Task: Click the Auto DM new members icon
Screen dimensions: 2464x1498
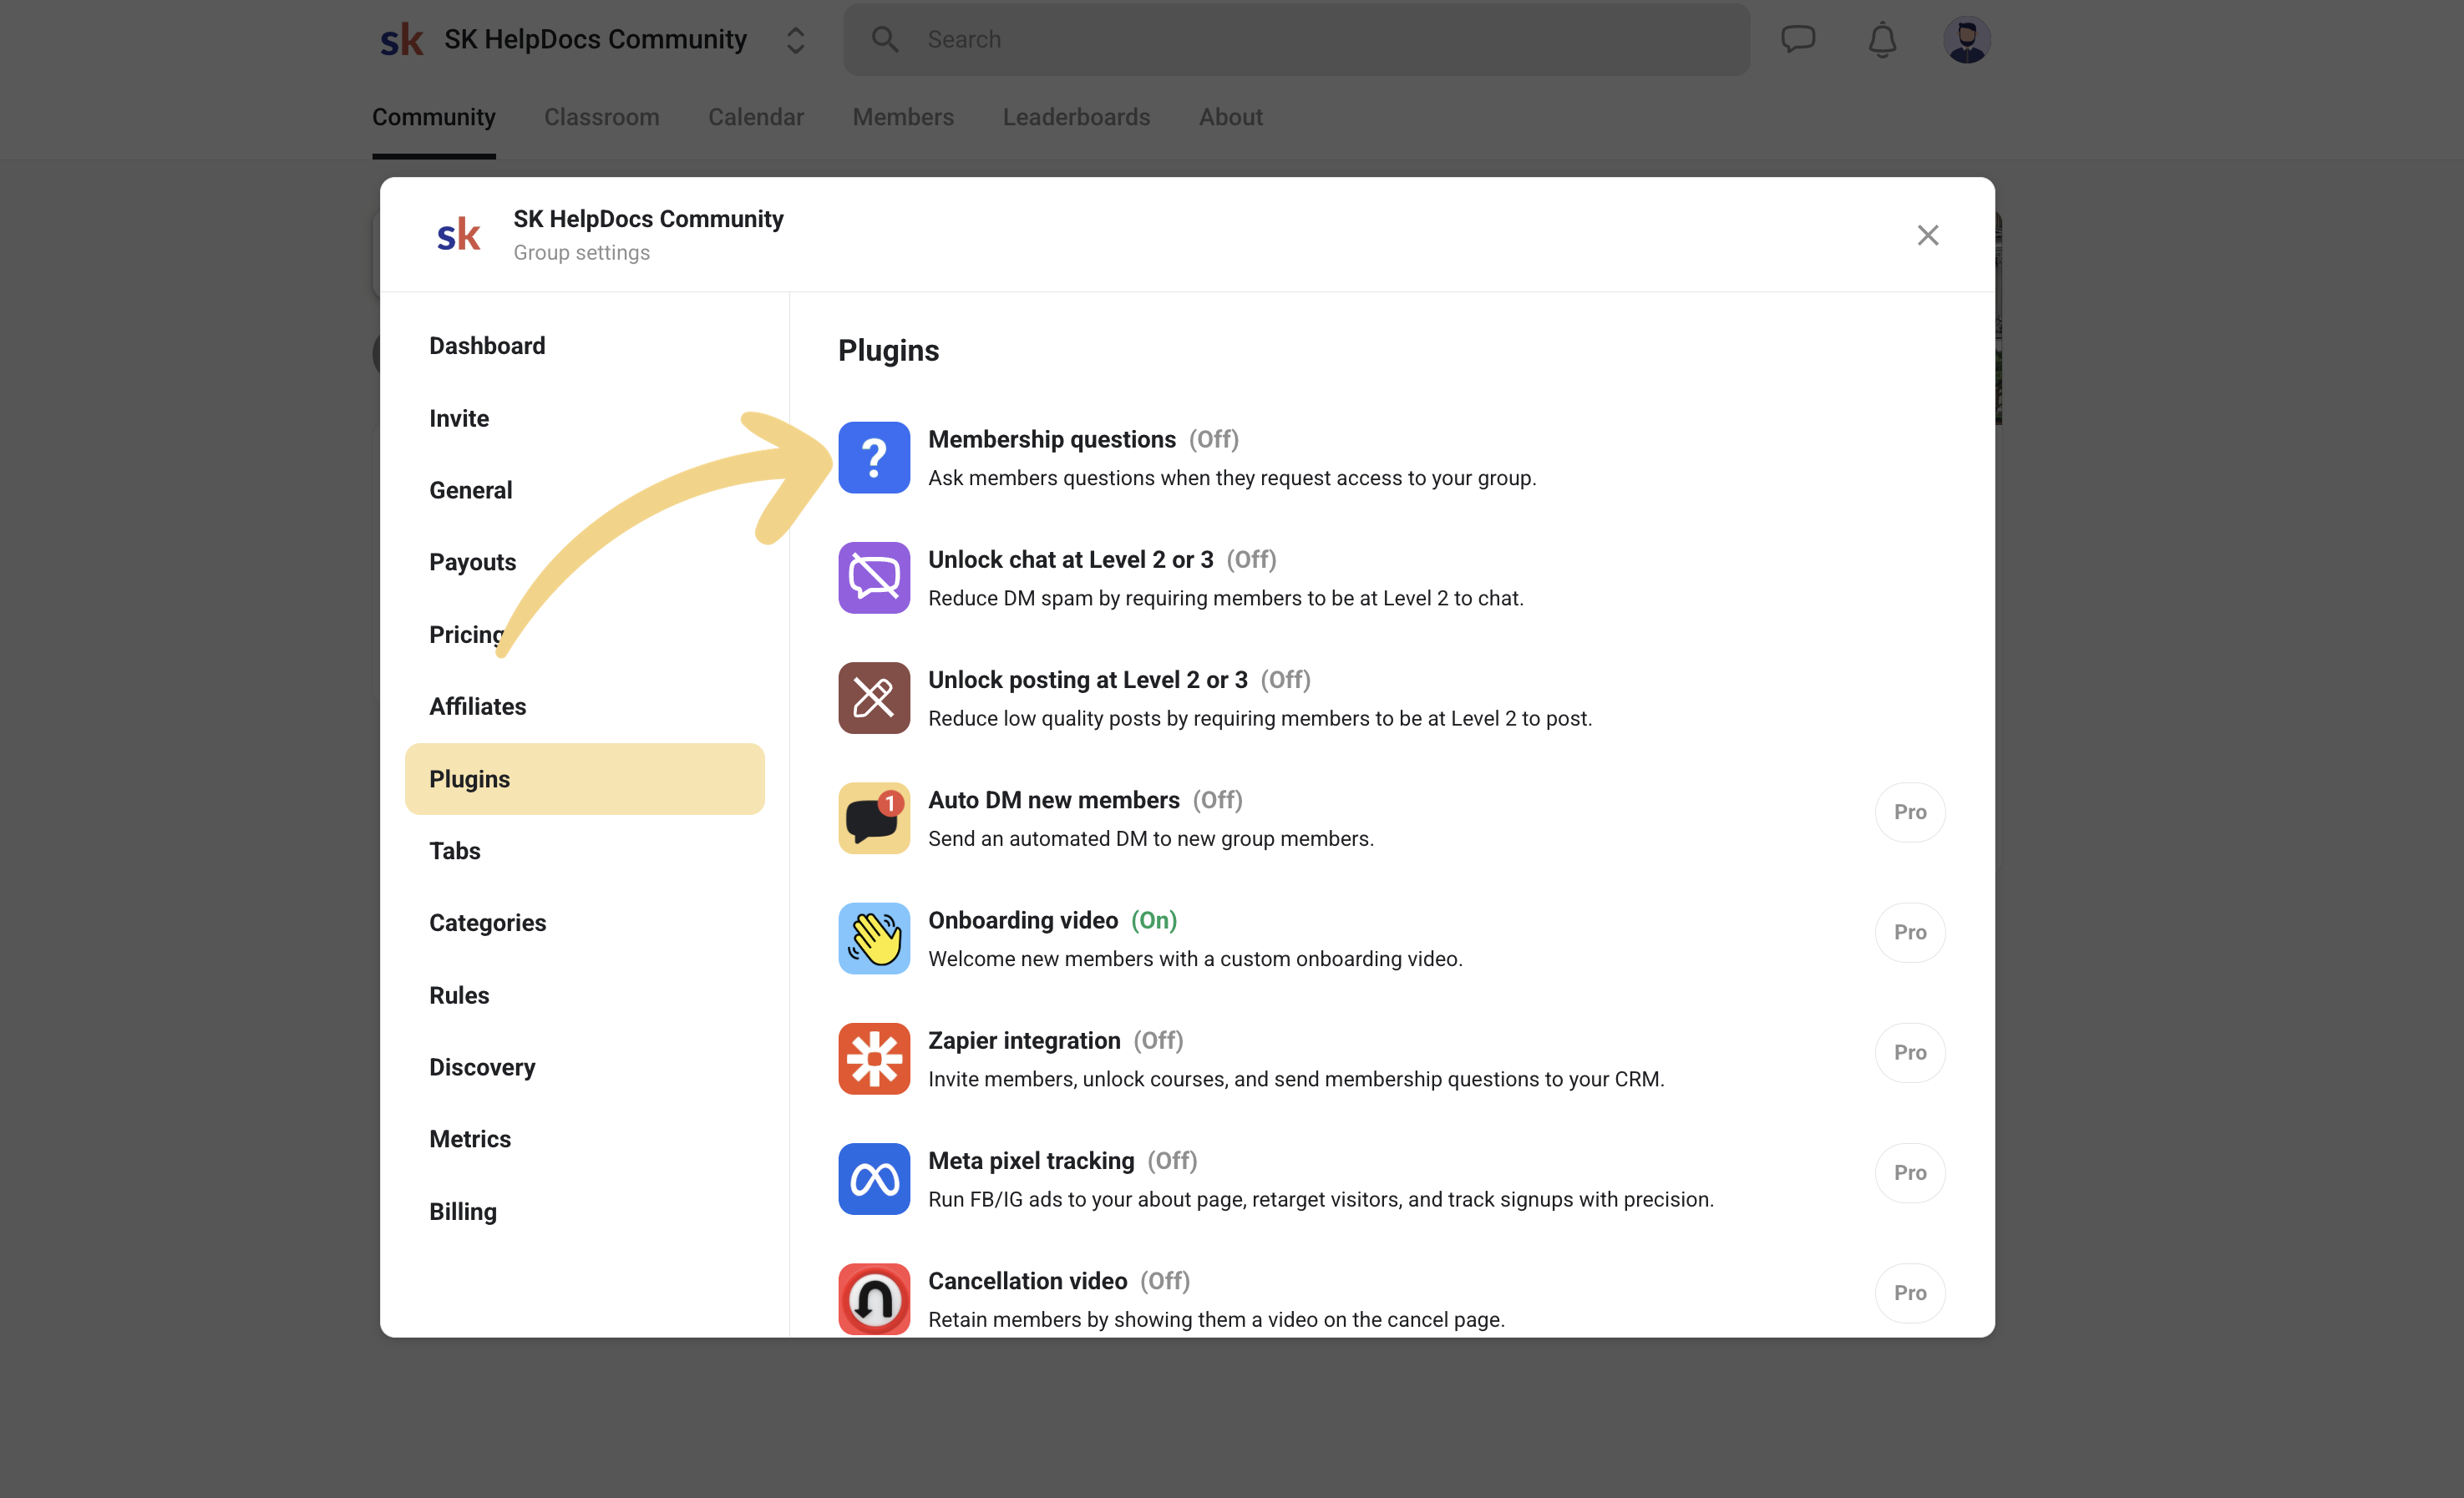Action: click(874, 818)
